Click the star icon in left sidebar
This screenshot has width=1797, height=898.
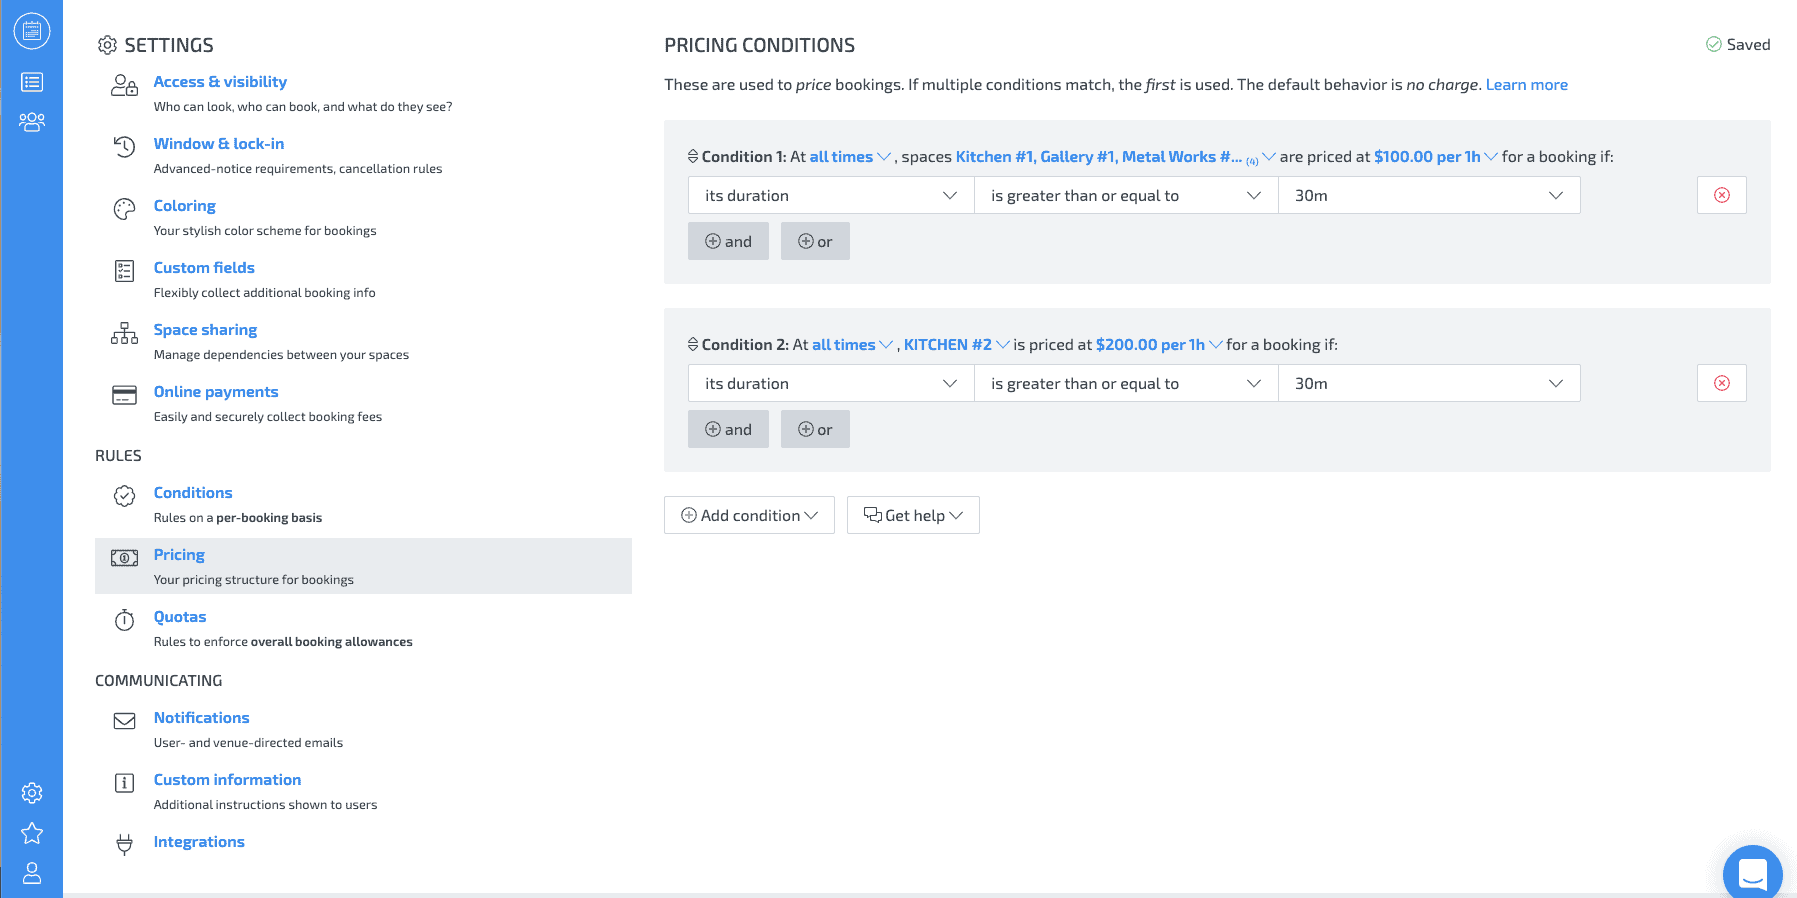pos(32,833)
